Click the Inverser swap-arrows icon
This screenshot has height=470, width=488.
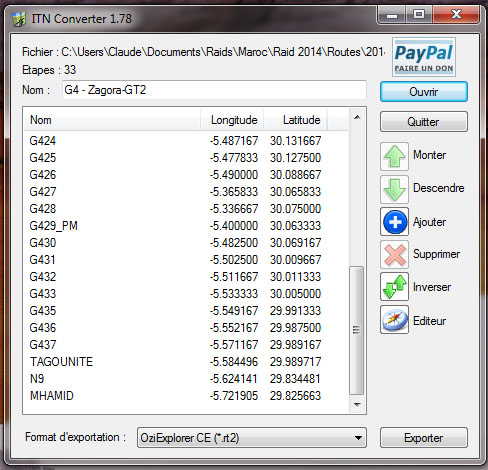click(x=394, y=287)
